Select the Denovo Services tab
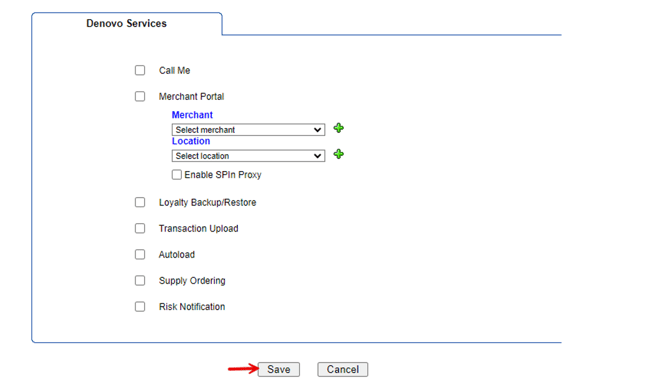670x384 pixels. [126, 23]
